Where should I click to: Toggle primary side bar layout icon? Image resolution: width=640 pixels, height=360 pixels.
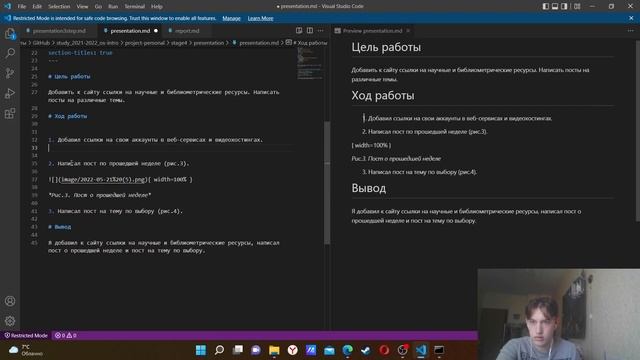[x=546, y=6]
